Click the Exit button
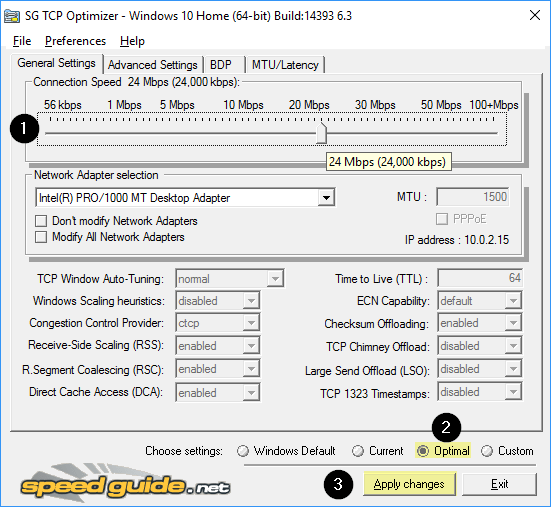 coord(499,484)
